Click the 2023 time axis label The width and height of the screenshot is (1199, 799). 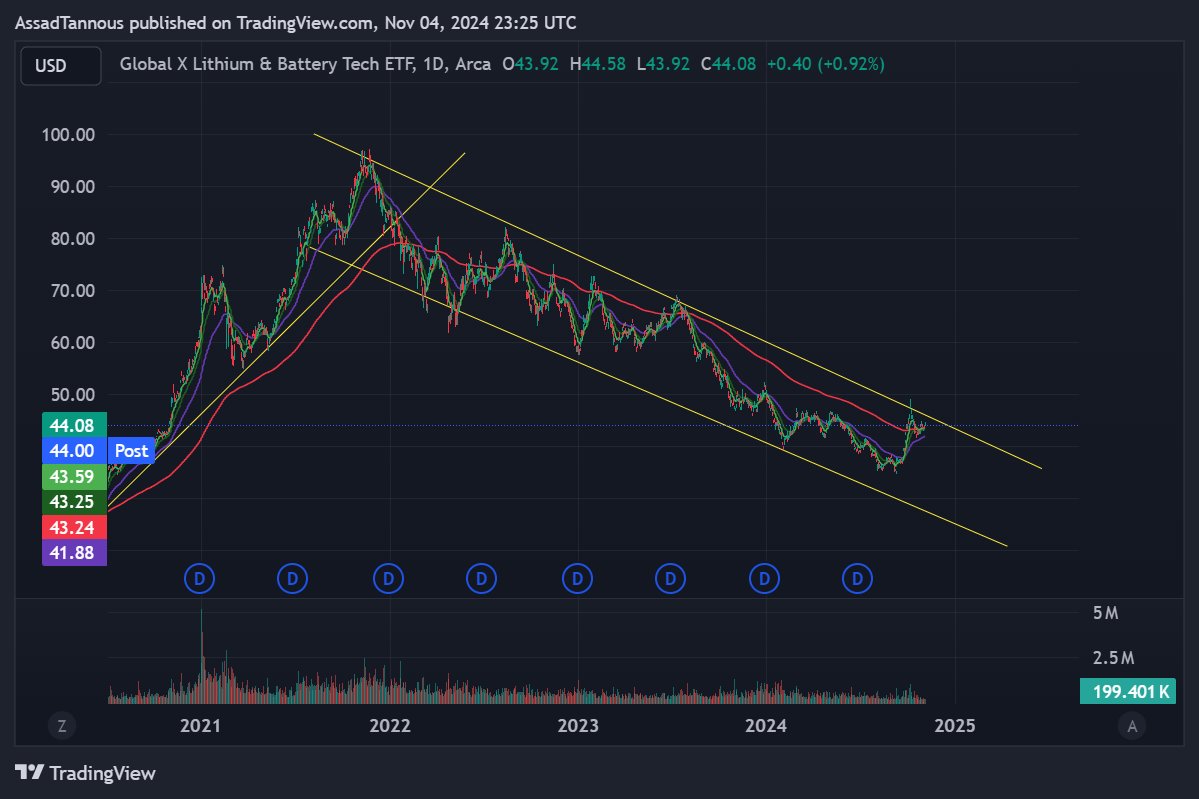click(x=578, y=726)
